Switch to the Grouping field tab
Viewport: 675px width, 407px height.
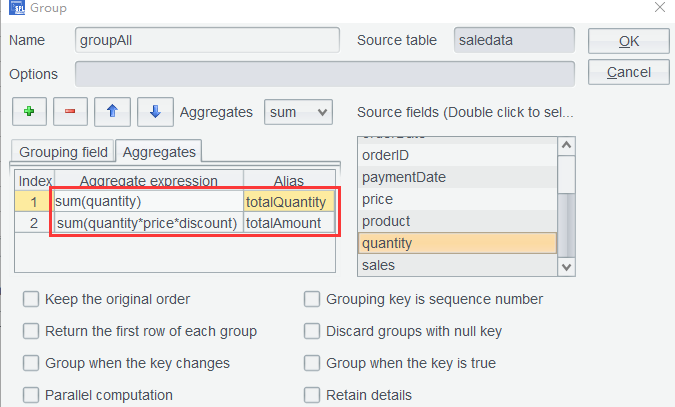tap(62, 152)
